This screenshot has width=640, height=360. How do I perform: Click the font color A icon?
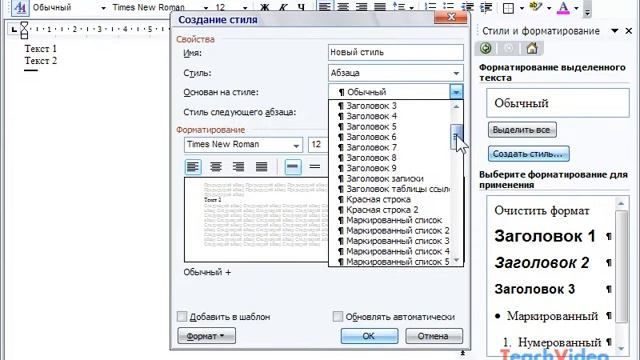pyautogui.click(x=563, y=7)
